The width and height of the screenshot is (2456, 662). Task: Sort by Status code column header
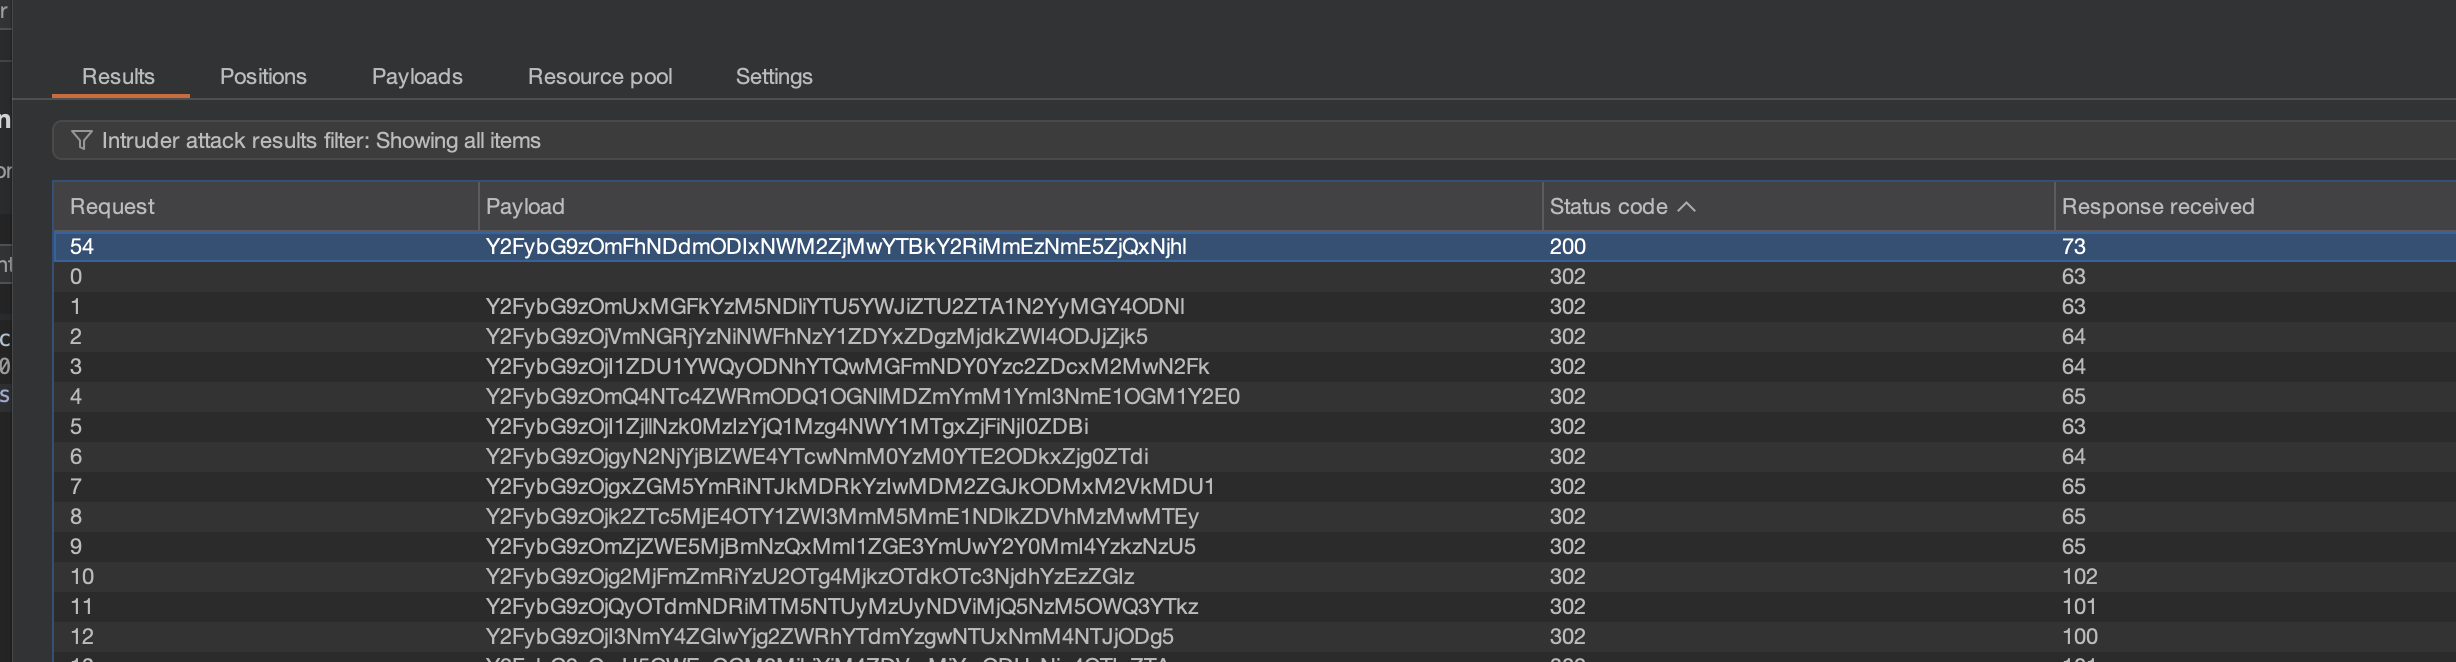click(x=1608, y=207)
